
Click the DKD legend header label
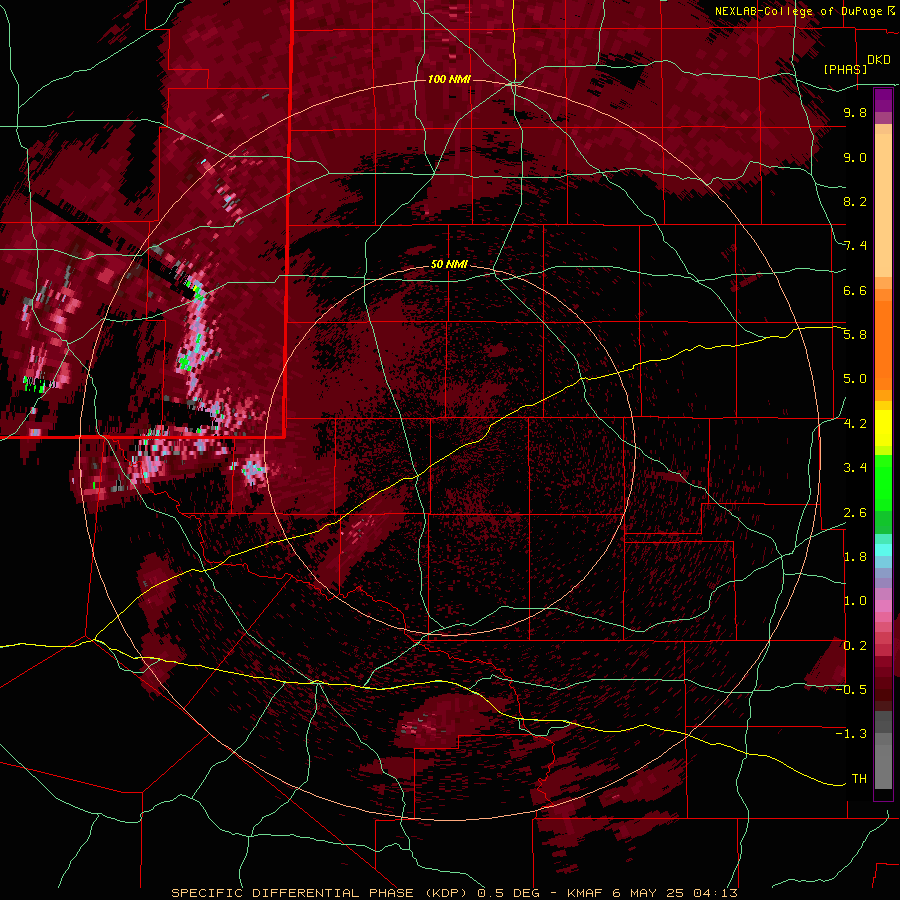879,60
